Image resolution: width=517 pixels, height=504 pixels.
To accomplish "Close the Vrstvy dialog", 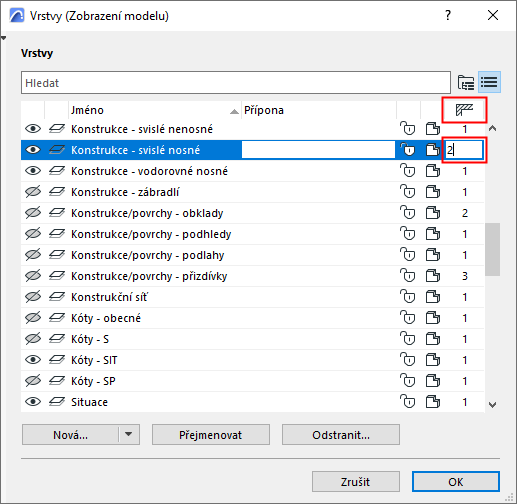I will click(493, 15).
